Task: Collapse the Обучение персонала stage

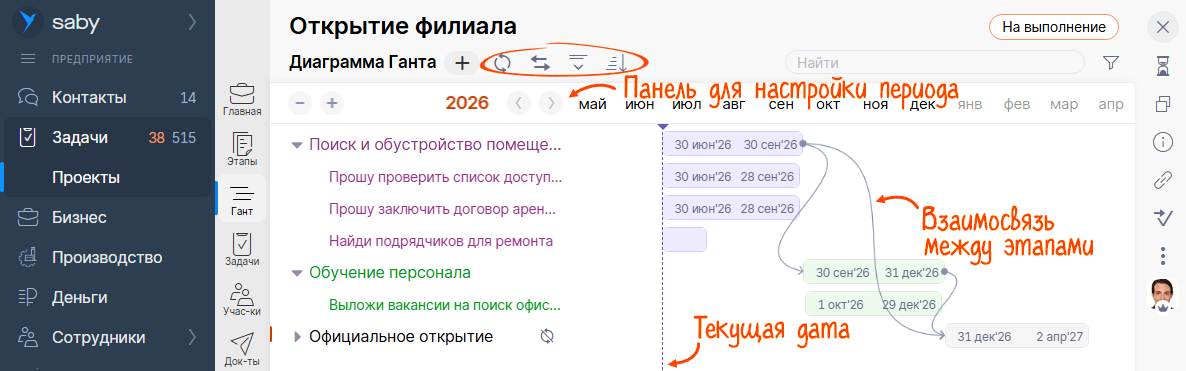Action: point(297,273)
